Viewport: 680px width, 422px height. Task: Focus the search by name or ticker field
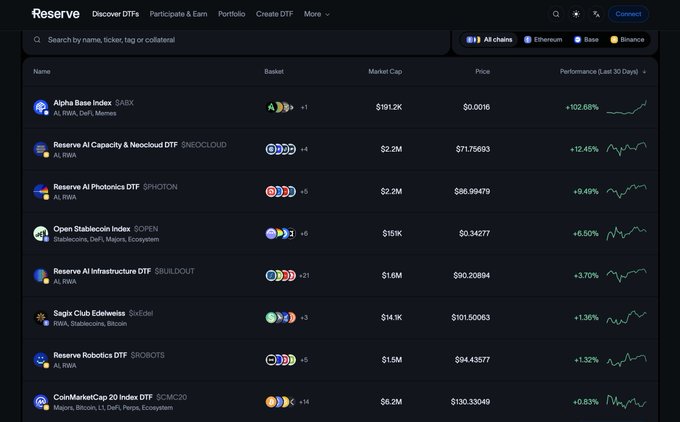click(236, 40)
